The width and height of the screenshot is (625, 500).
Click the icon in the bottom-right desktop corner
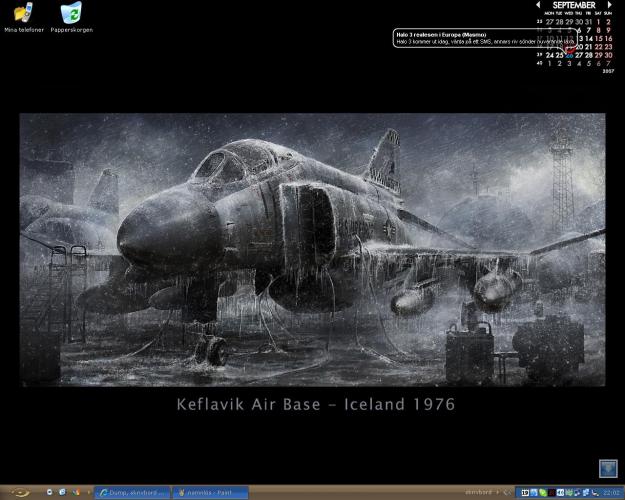[x=606, y=468]
